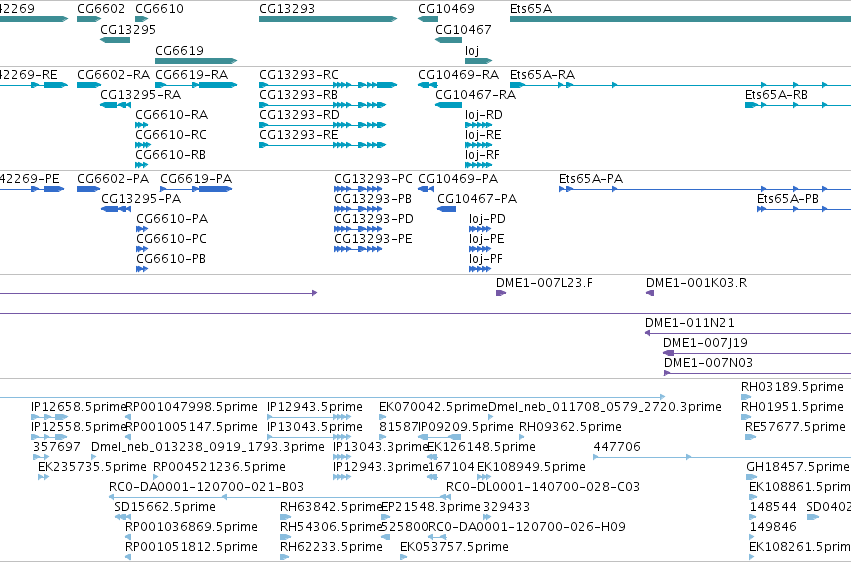Select protein loj-PF
This screenshot has width=851, height=562.
pos(480,270)
